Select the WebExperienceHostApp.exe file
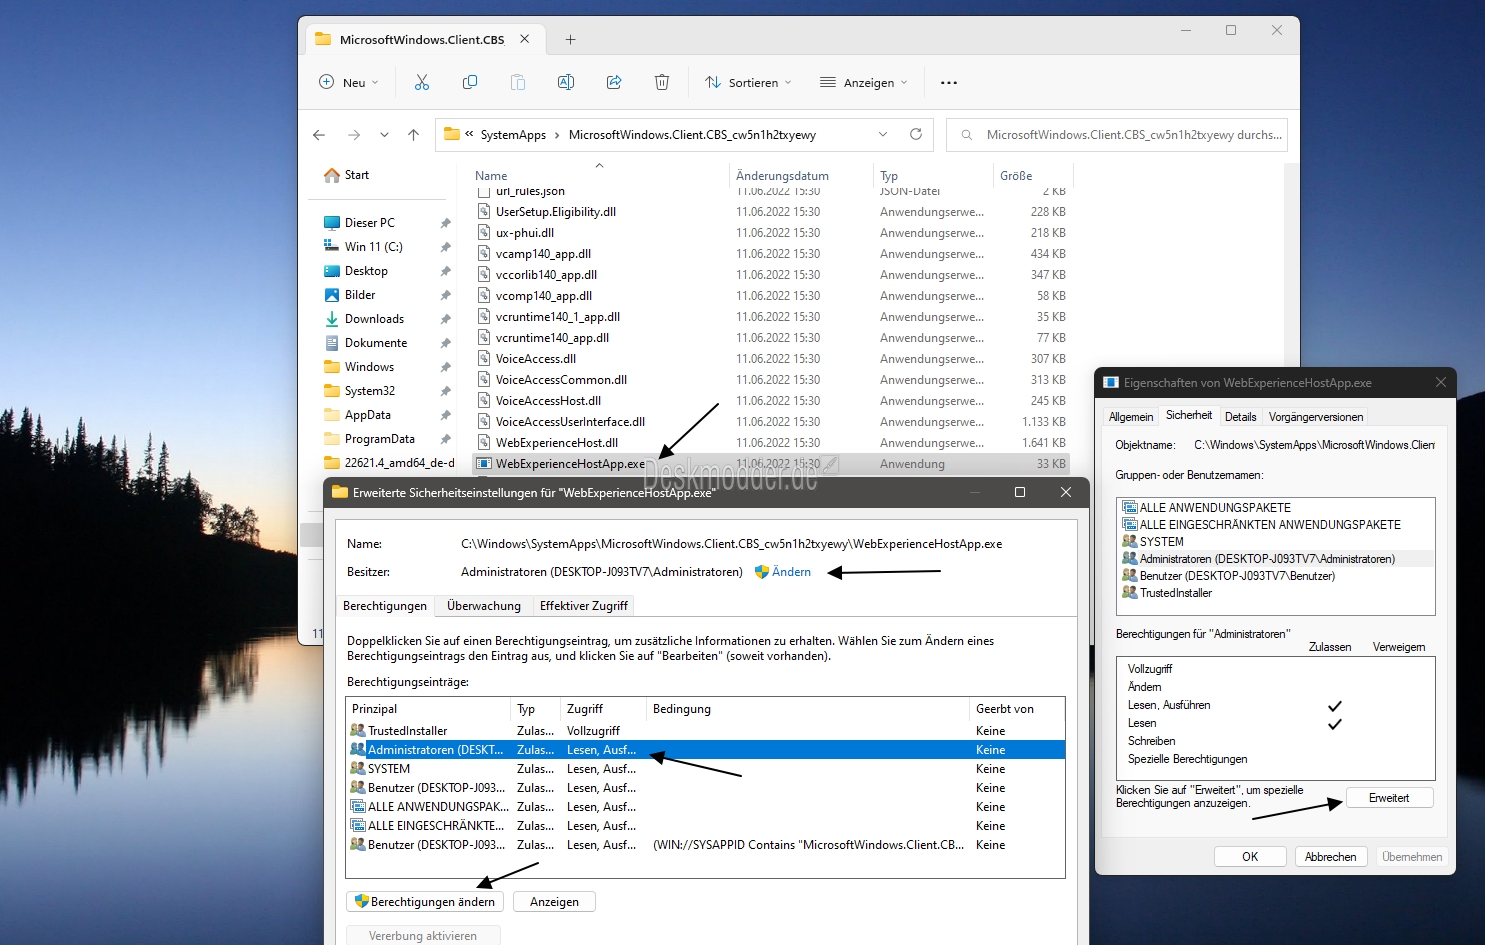1485x945 pixels. (x=770, y=464)
